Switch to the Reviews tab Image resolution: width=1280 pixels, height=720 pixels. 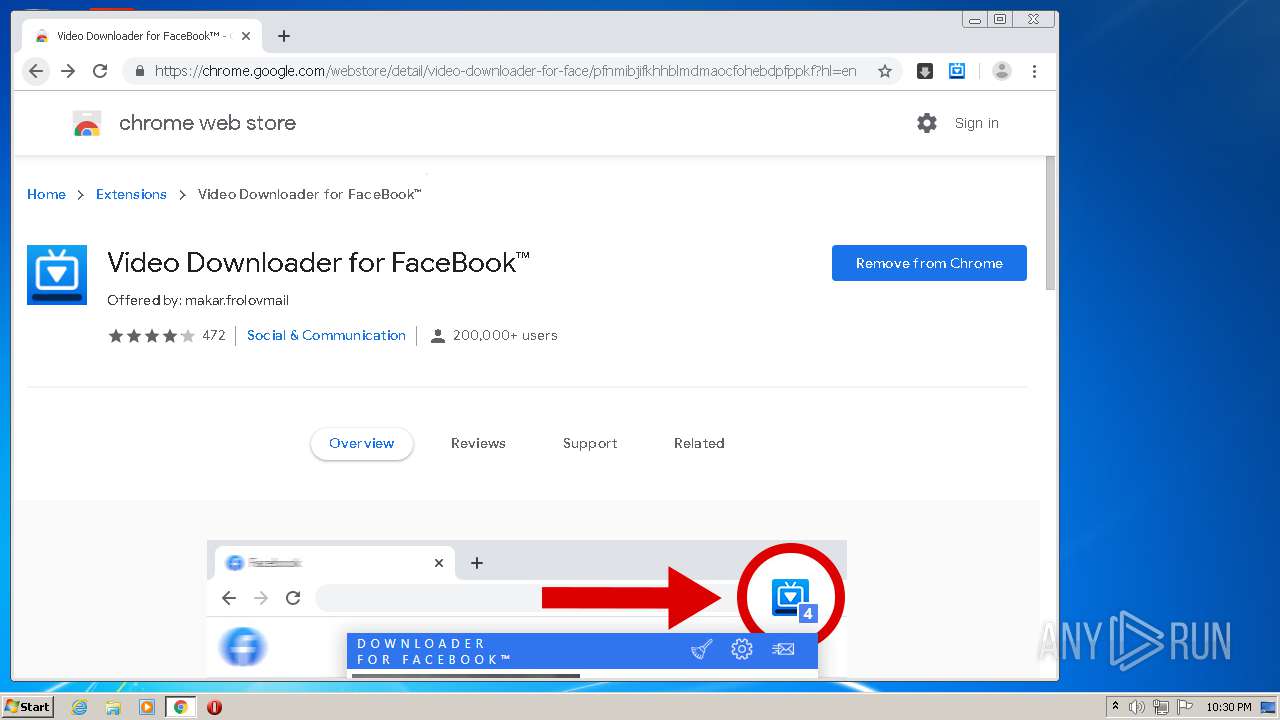coord(478,443)
